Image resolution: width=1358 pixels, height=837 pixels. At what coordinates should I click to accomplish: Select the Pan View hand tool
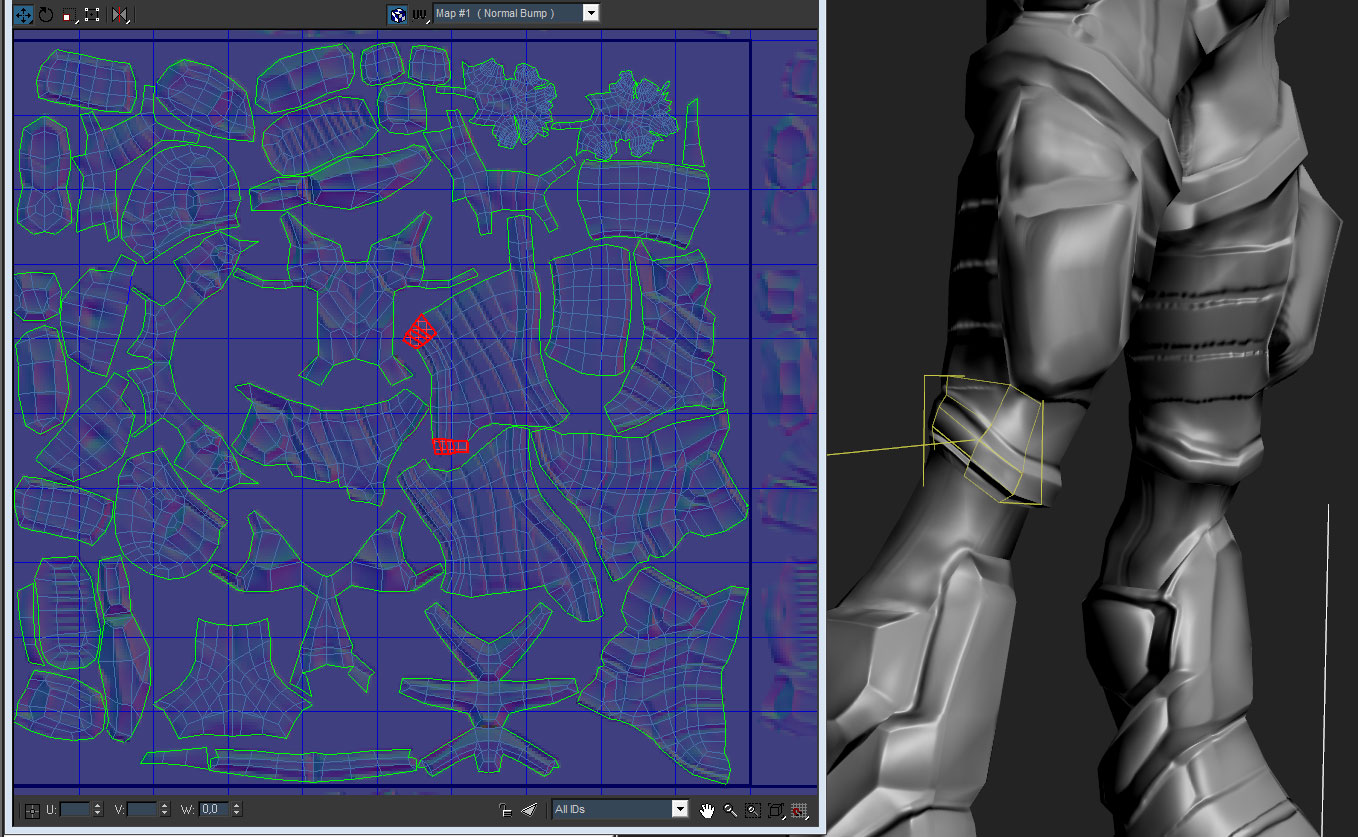tap(708, 810)
